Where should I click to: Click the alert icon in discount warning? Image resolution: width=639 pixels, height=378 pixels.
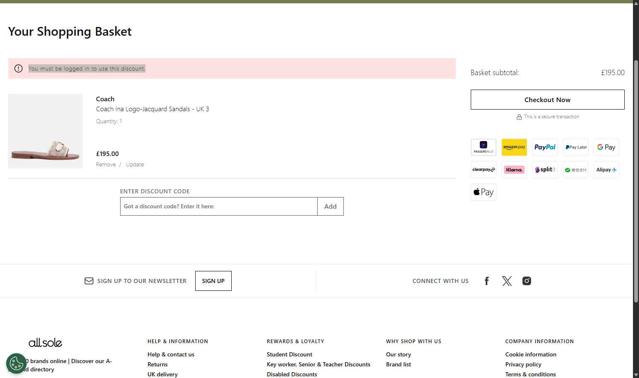tap(18, 68)
